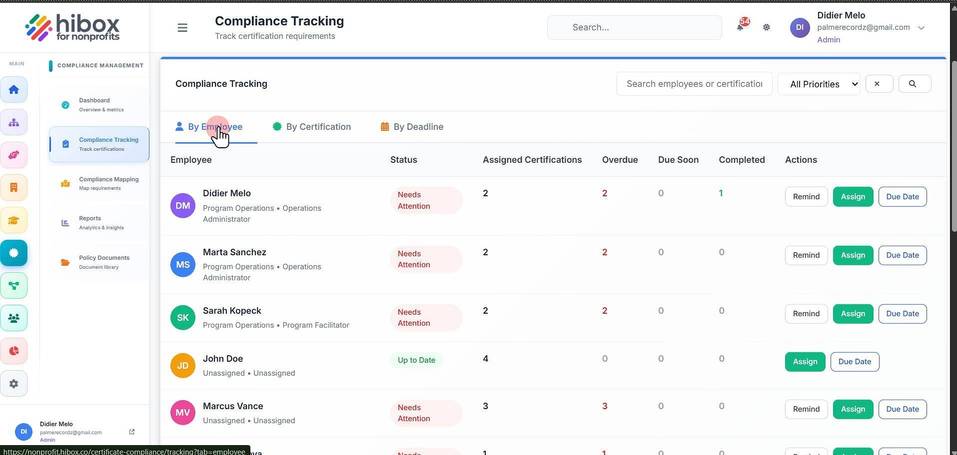The height and width of the screenshot is (455, 957).
Task: Click John Doe's Up to Date status
Action: 417,360
